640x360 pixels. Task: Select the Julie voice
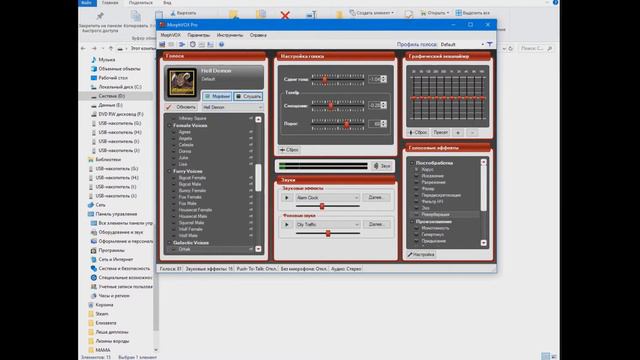click(x=184, y=158)
